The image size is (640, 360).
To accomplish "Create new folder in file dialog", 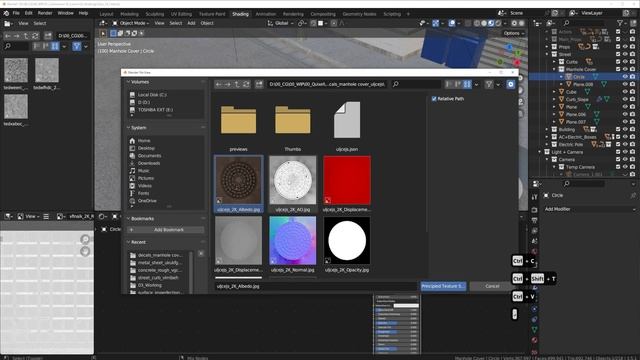I will pos(259,84).
